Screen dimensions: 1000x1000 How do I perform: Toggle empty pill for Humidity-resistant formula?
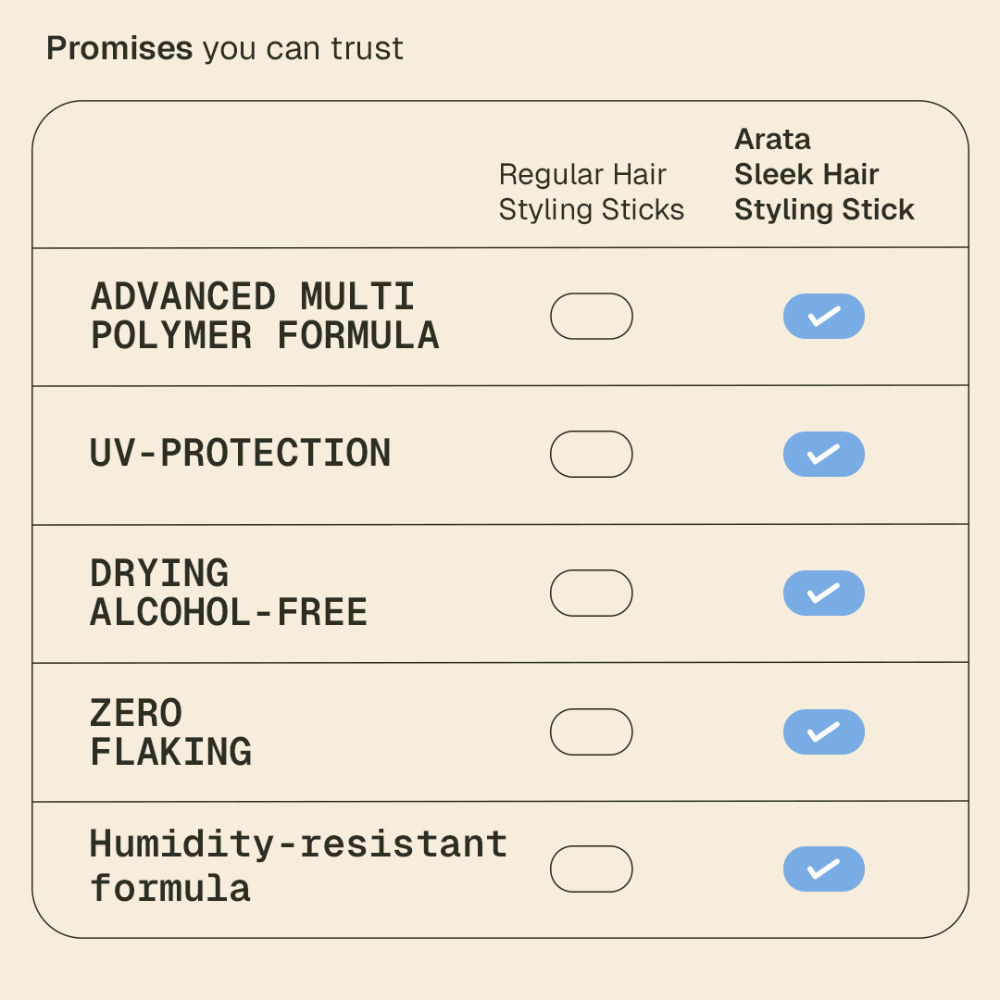coord(591,869)
